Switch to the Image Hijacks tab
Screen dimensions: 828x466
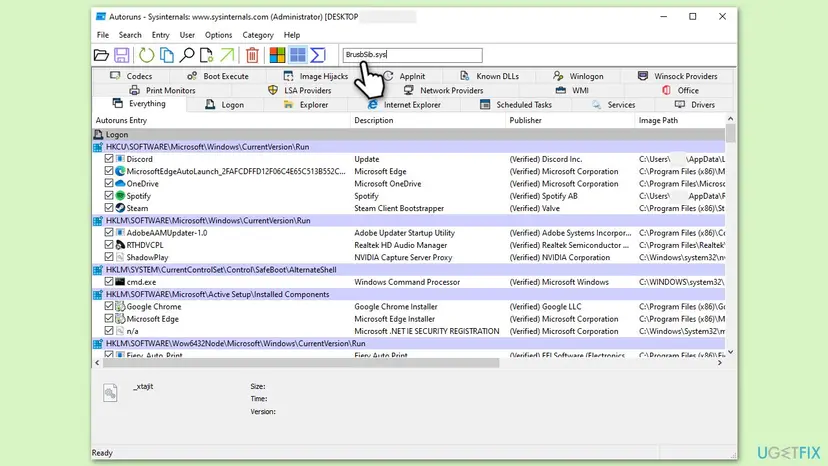(316, 76)
